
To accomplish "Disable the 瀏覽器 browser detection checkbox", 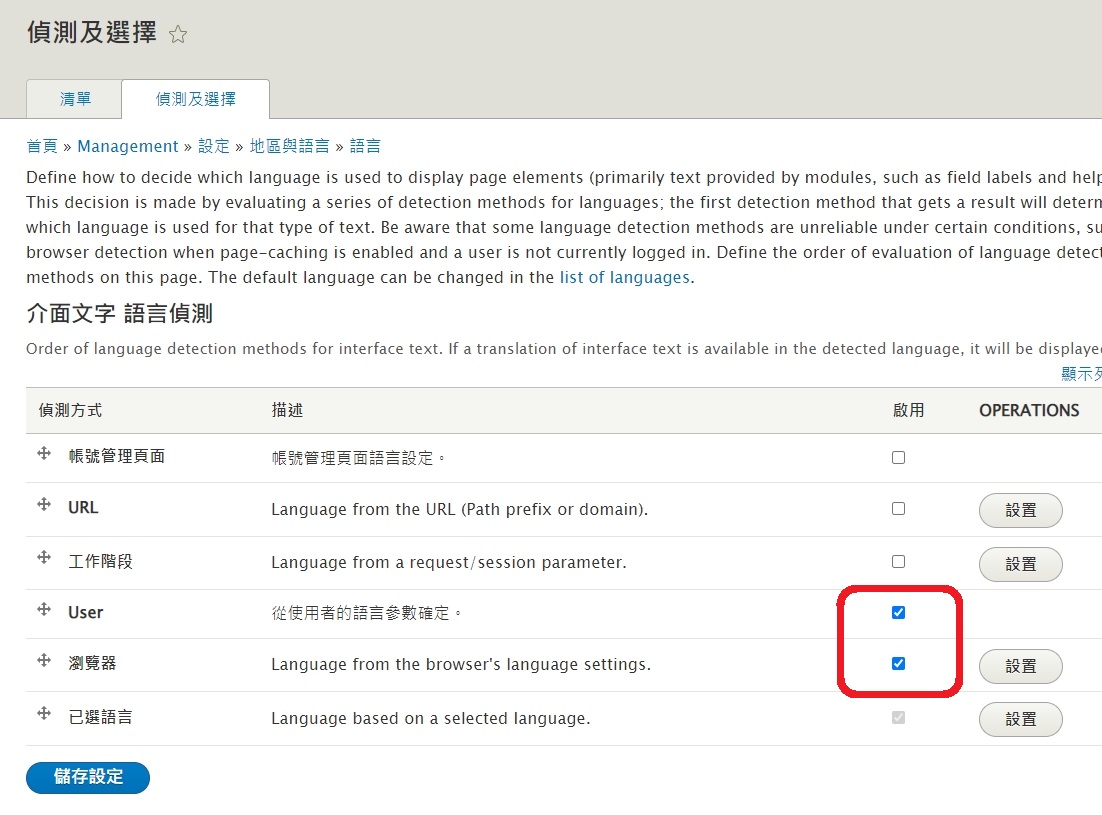I will [x=898, y=664].
